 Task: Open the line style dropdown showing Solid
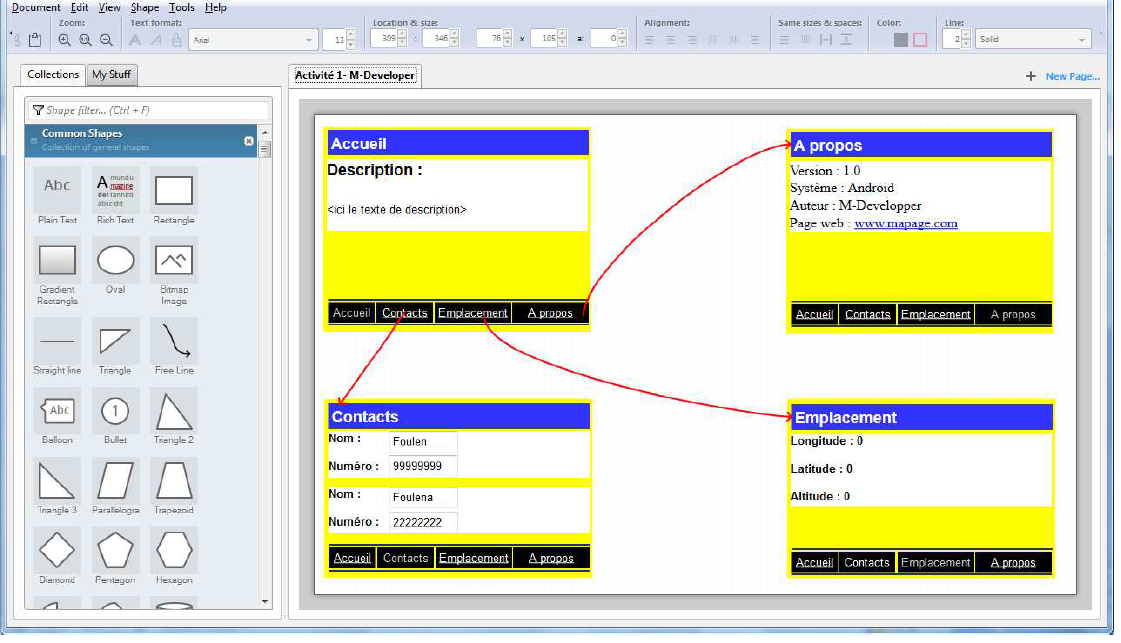(x=1032, y=39)
